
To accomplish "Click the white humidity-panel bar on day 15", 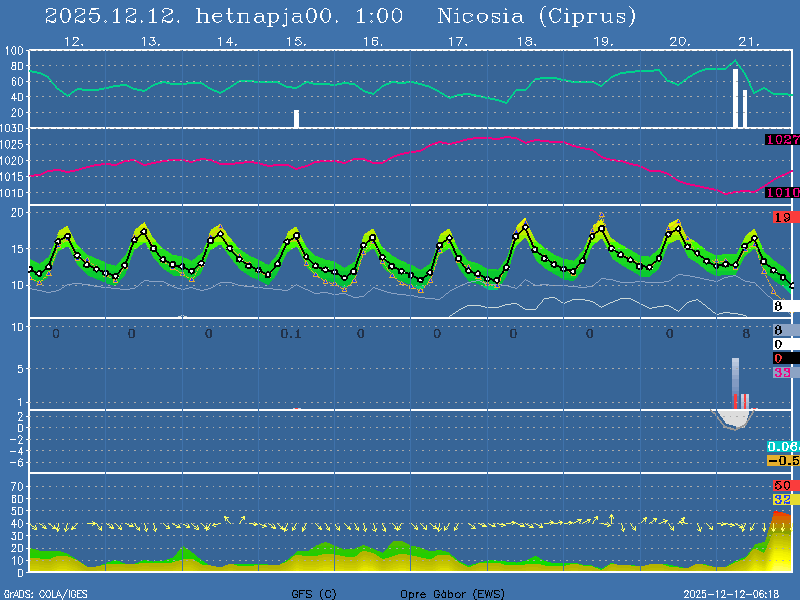I will click(x=297, y=118).
